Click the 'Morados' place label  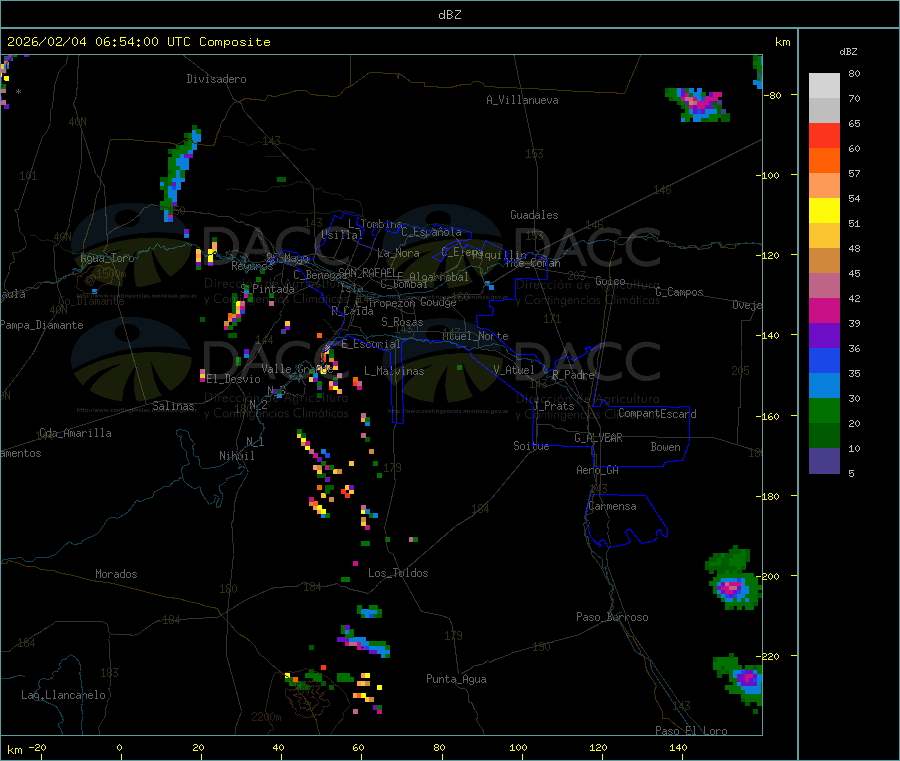point(116,574)
